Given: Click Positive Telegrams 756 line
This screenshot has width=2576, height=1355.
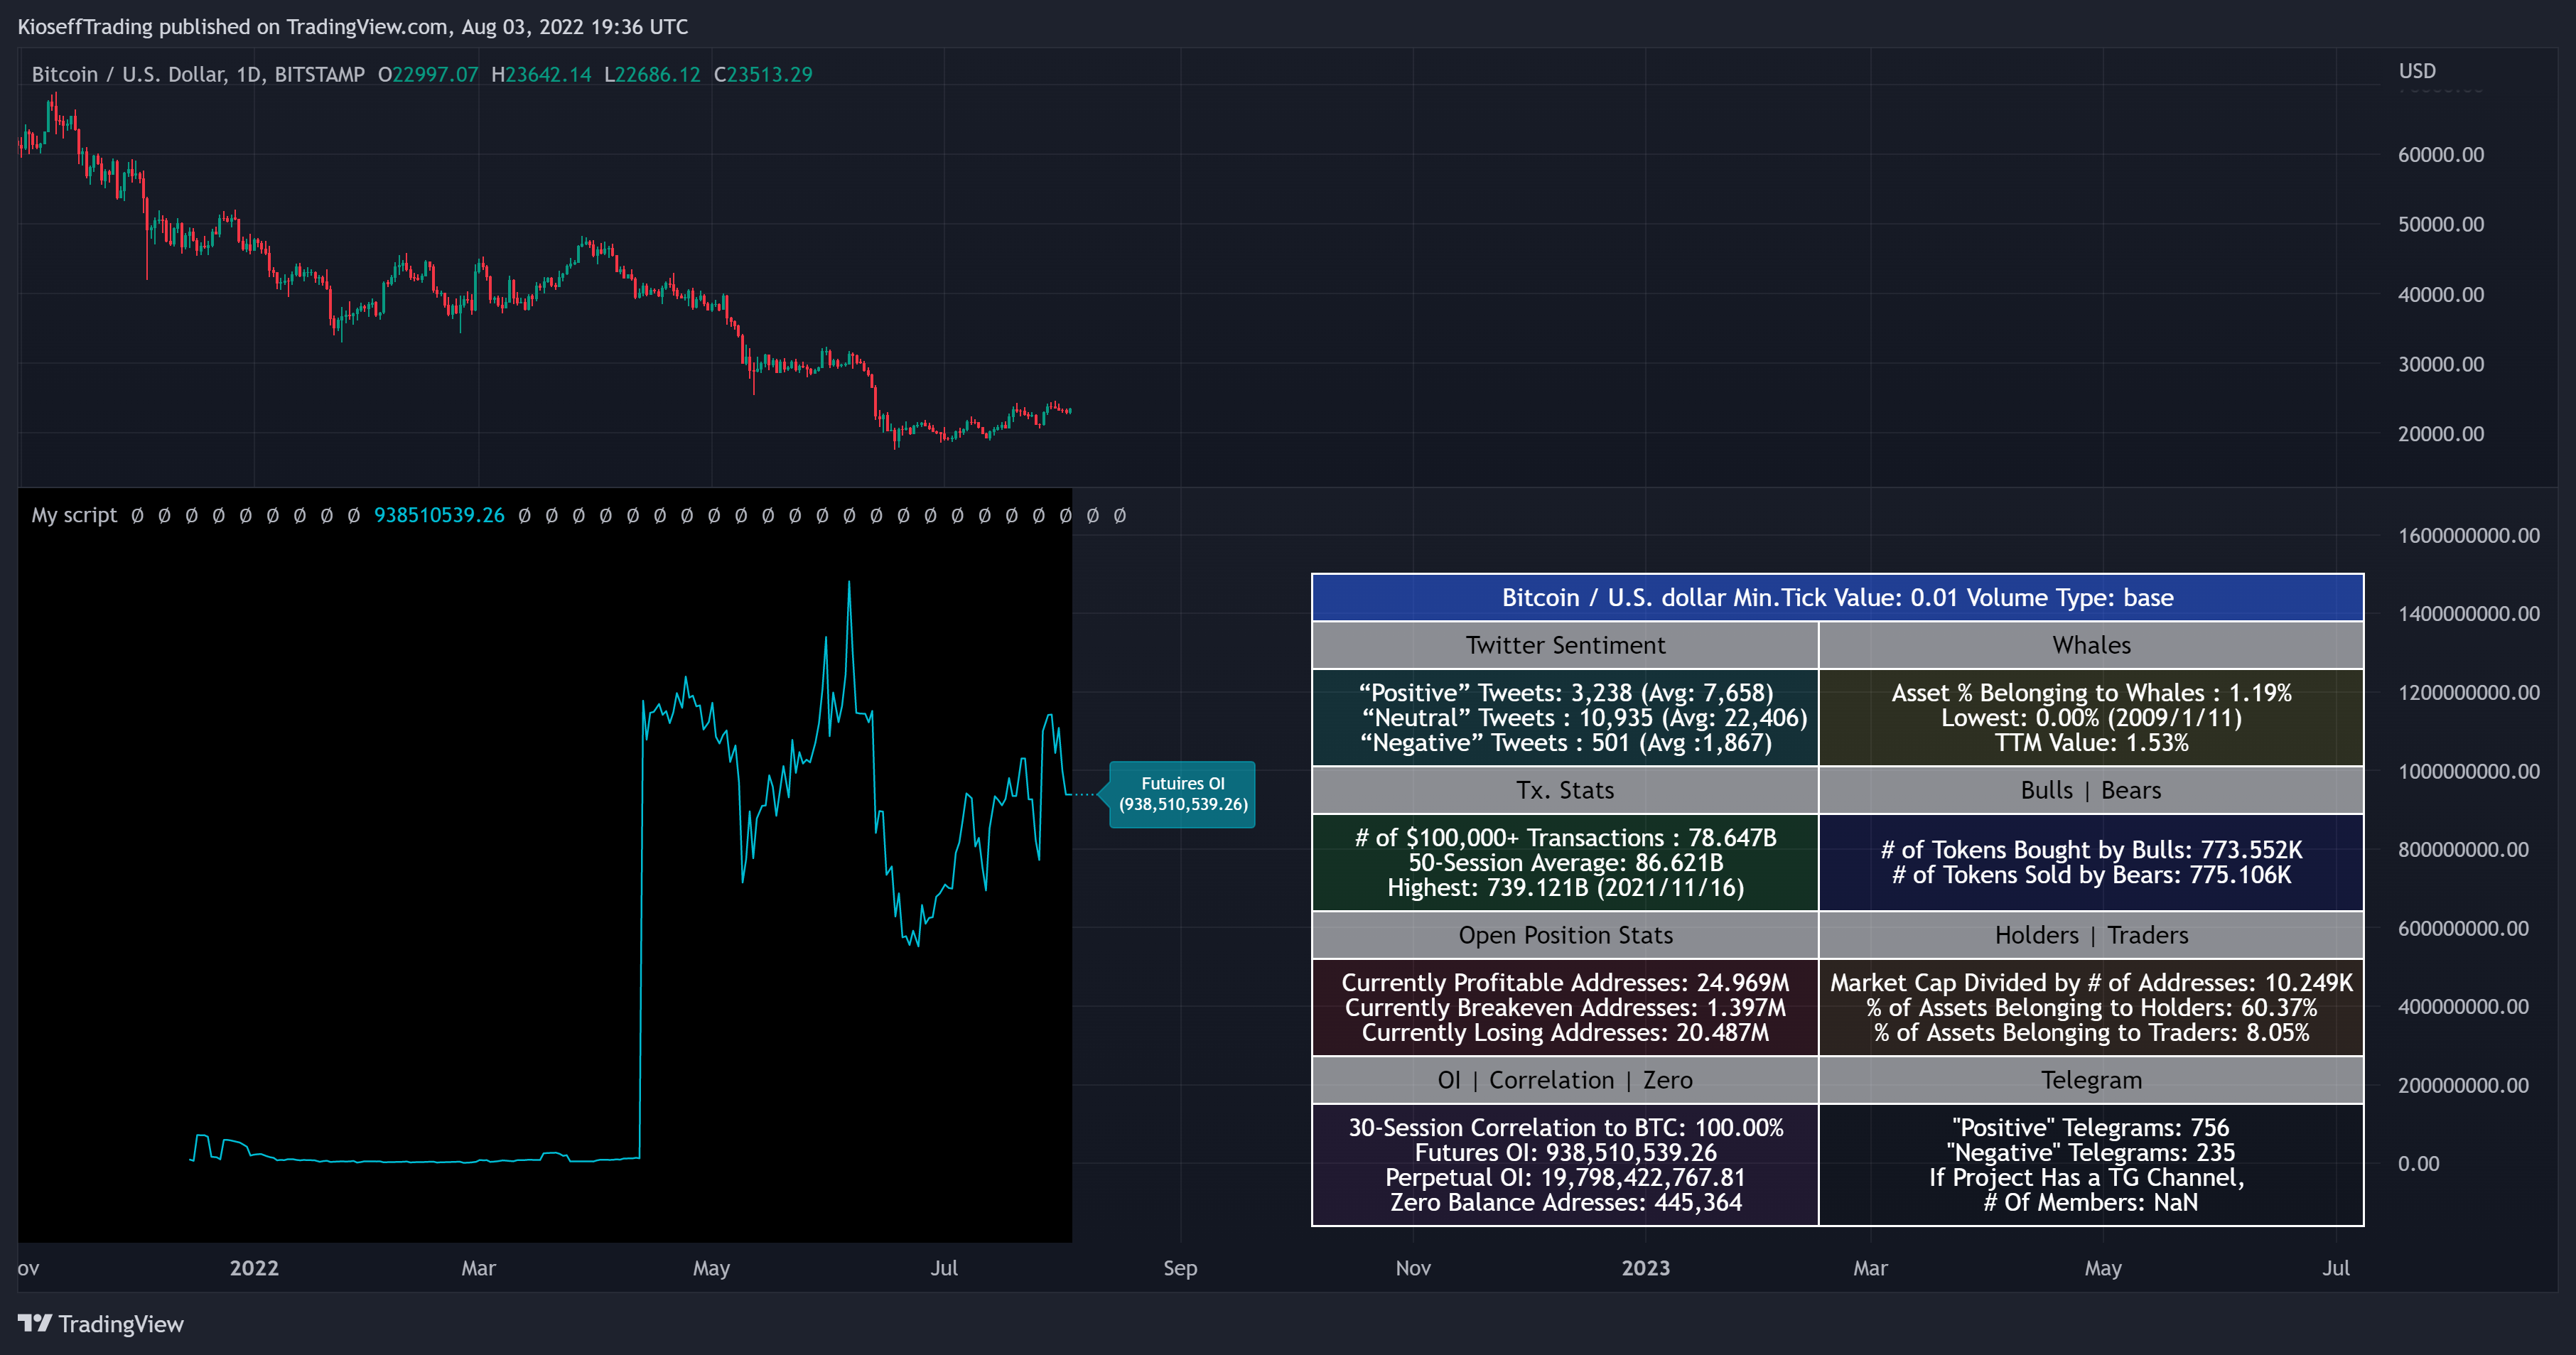Looking at the screenshot, I should [2091, 1128].
